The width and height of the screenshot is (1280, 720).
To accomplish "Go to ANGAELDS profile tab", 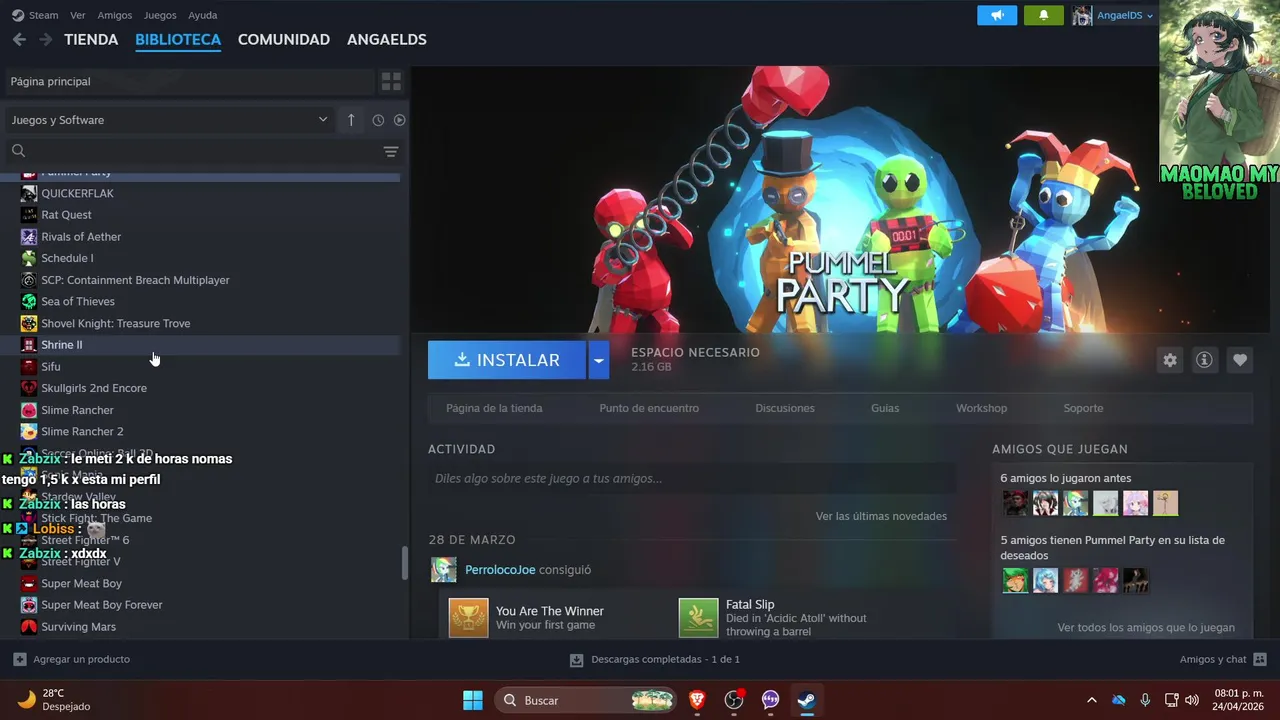I will [387, 39].
